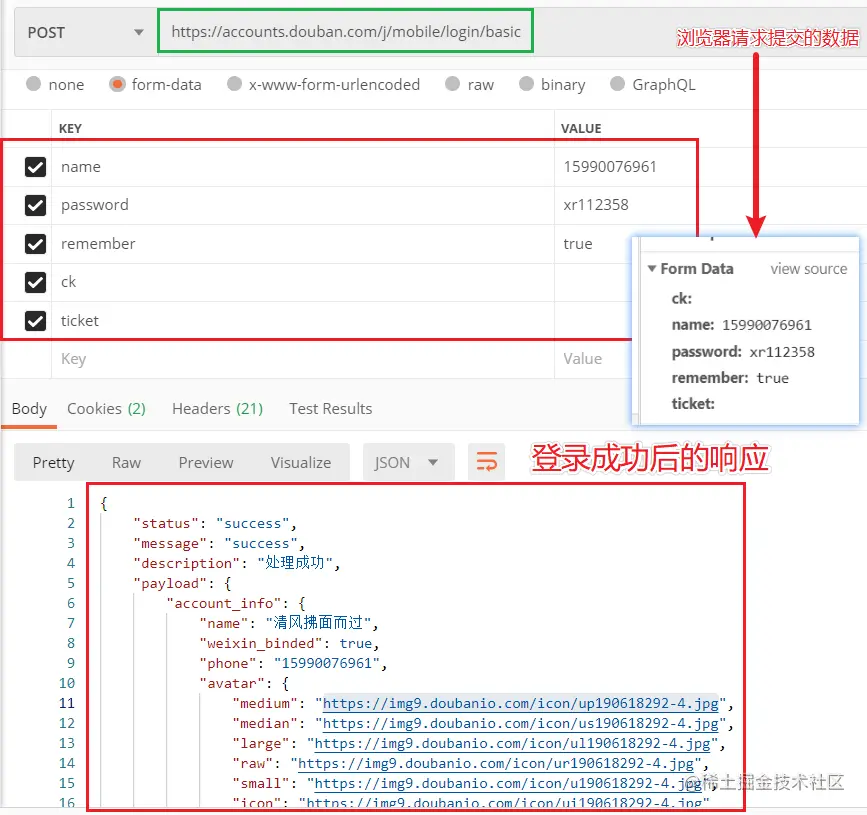The width and height of the screenshot is (867, 815).
Task: Click the "status" line in response
Action: pos(215,524)
